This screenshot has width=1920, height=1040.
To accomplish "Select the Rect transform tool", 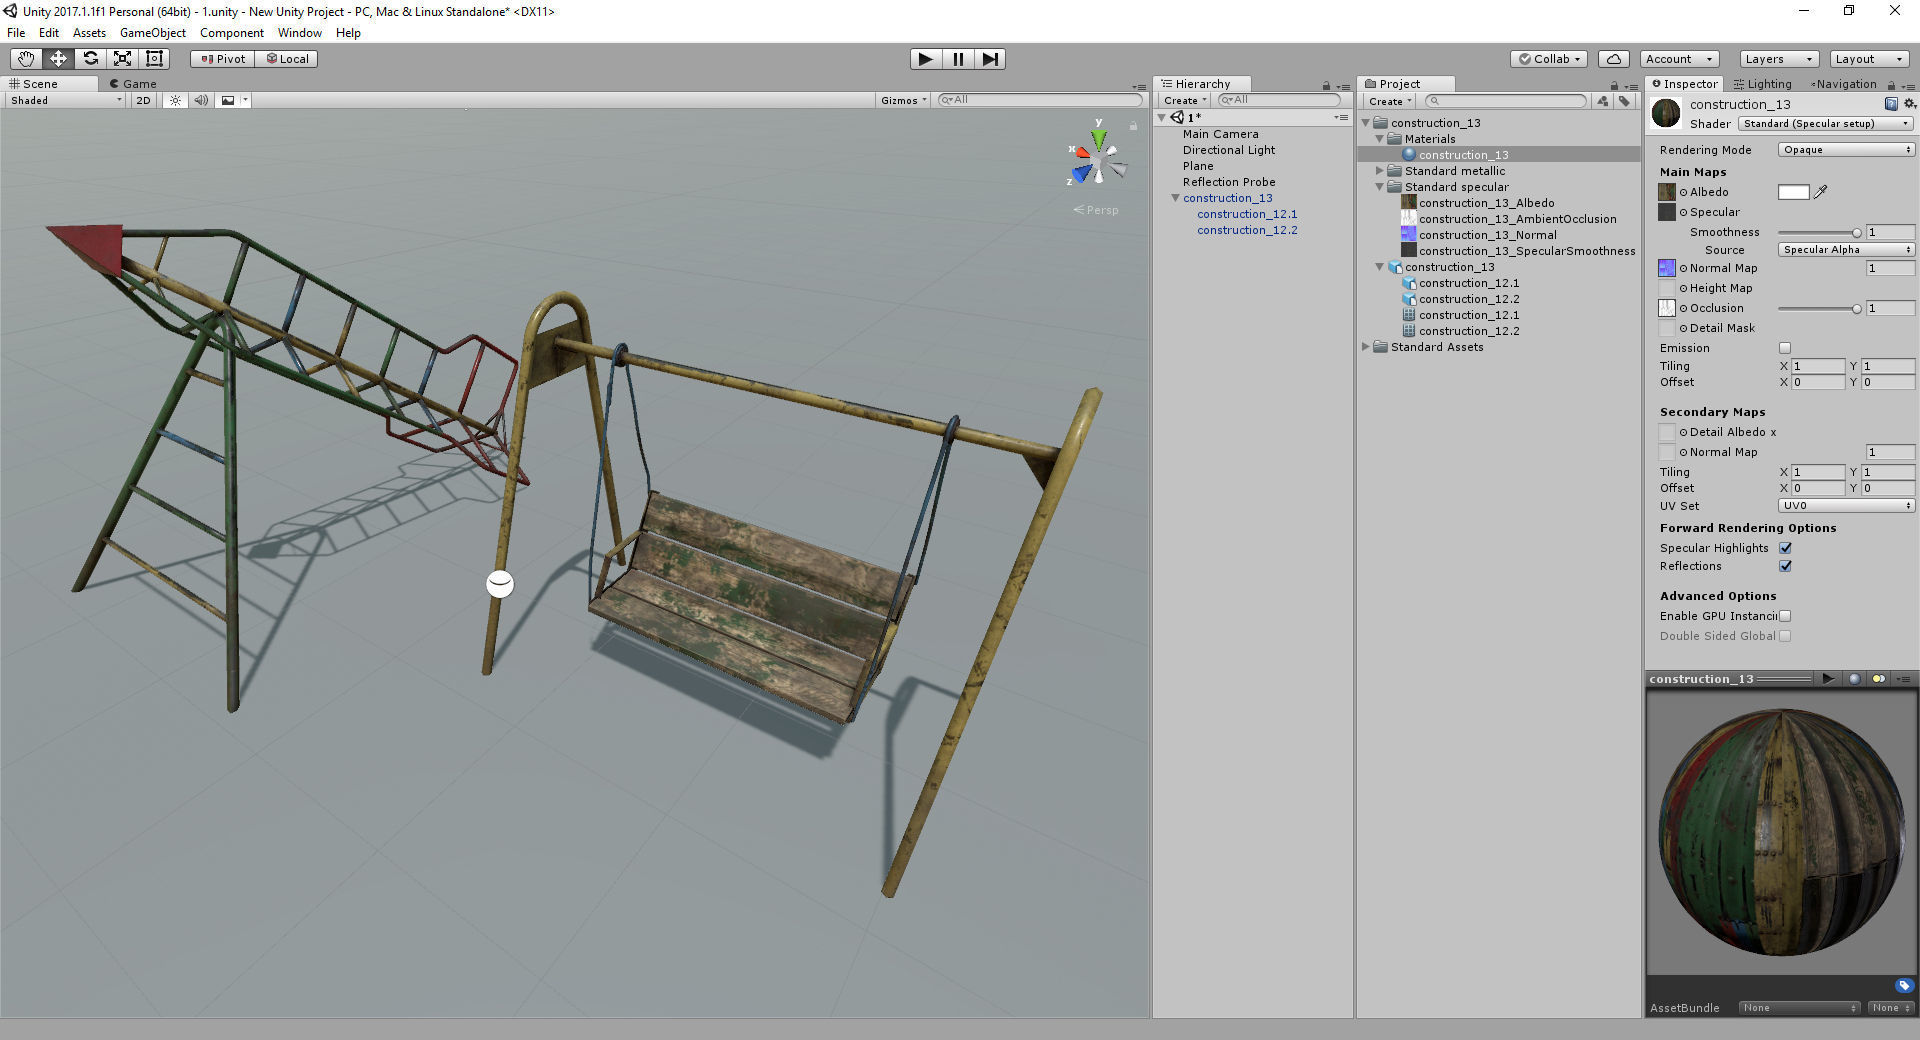I will tap(154, 59).
